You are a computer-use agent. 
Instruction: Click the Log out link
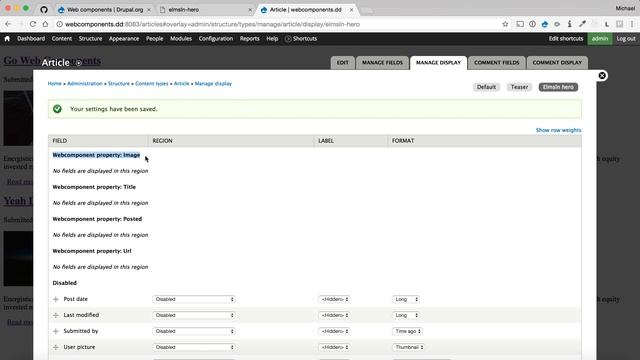click(626, 39)
